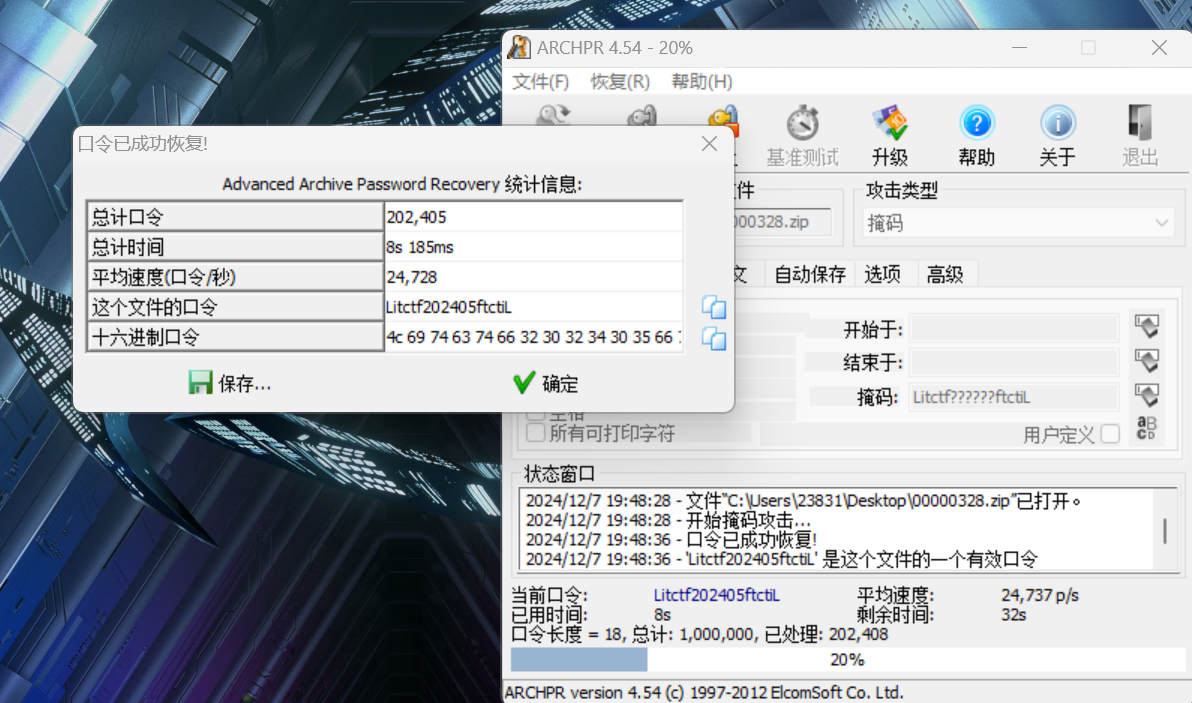
Task: Click the password Litctf202405ftctiL in dialog table
Action: tap(534, 307)
